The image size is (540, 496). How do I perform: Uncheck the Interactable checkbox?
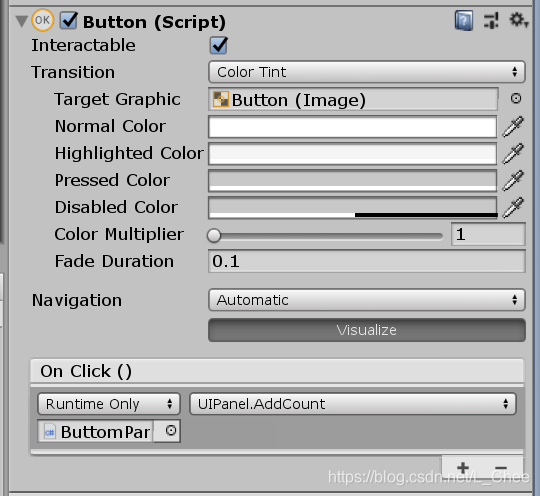click(x=219, y=45)
